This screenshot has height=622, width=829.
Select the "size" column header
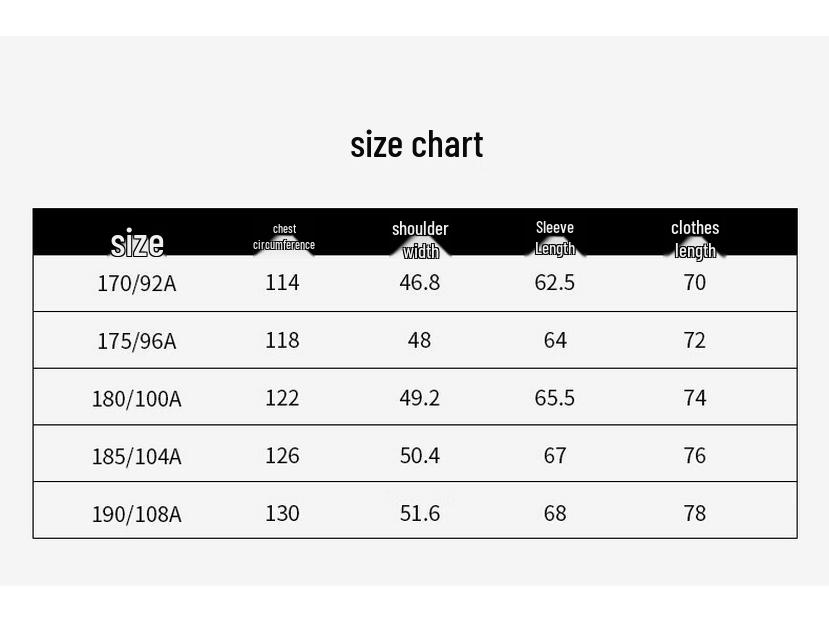pyautogui.click(x=137, y=242)
